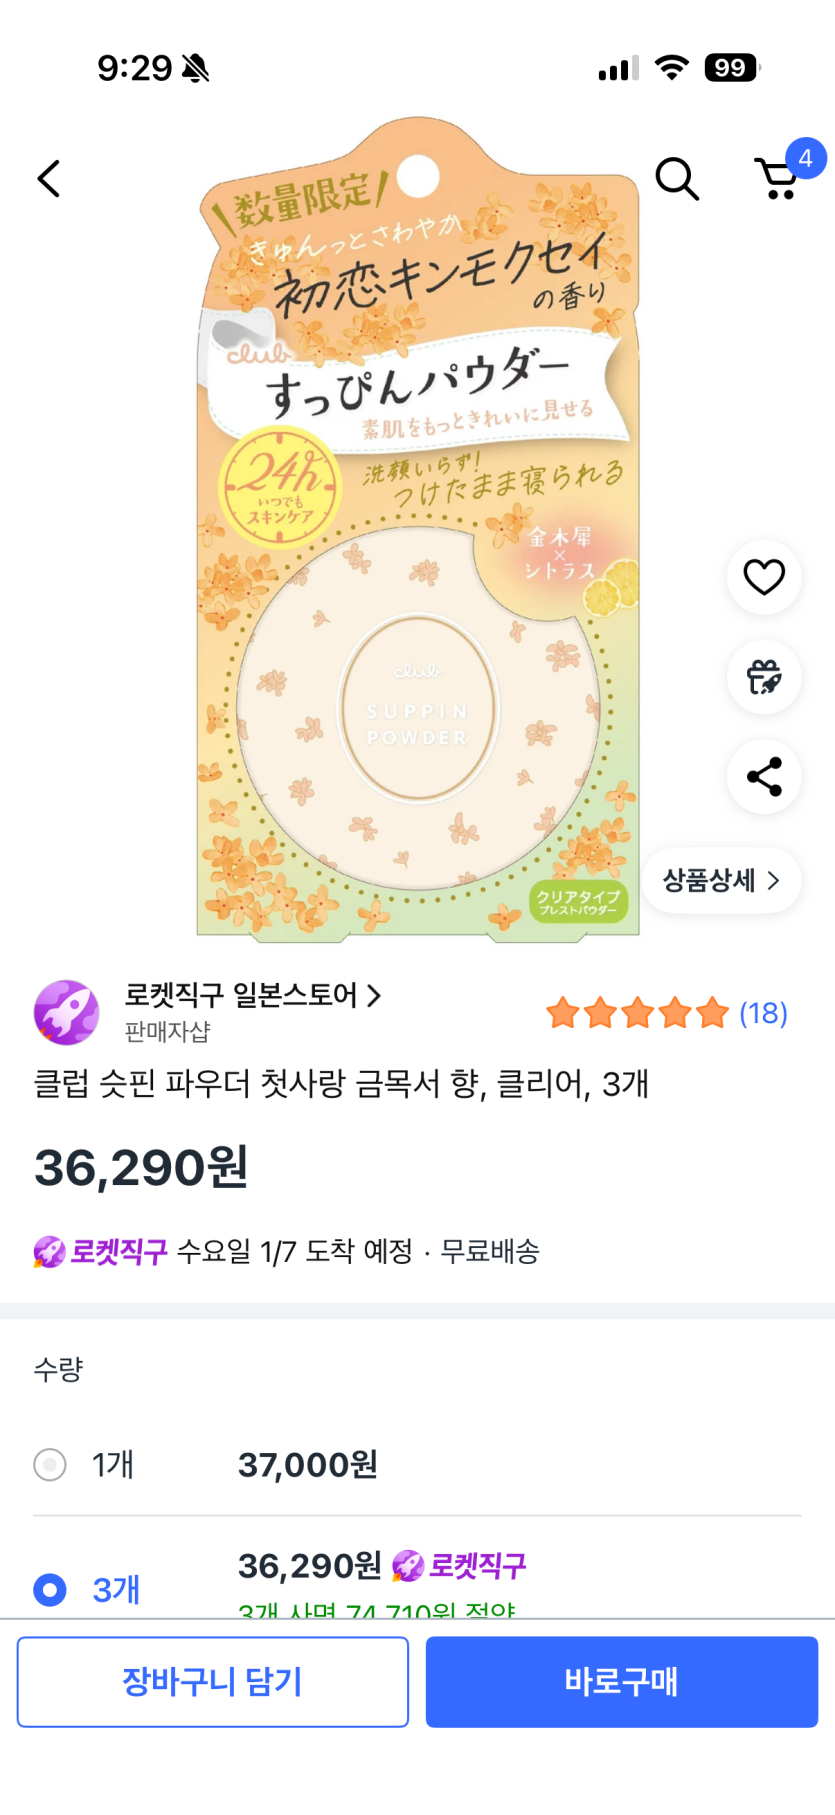Tap the gift icon button
The height and width of the screenshot is (1815, 835).
tap(764, 677)
